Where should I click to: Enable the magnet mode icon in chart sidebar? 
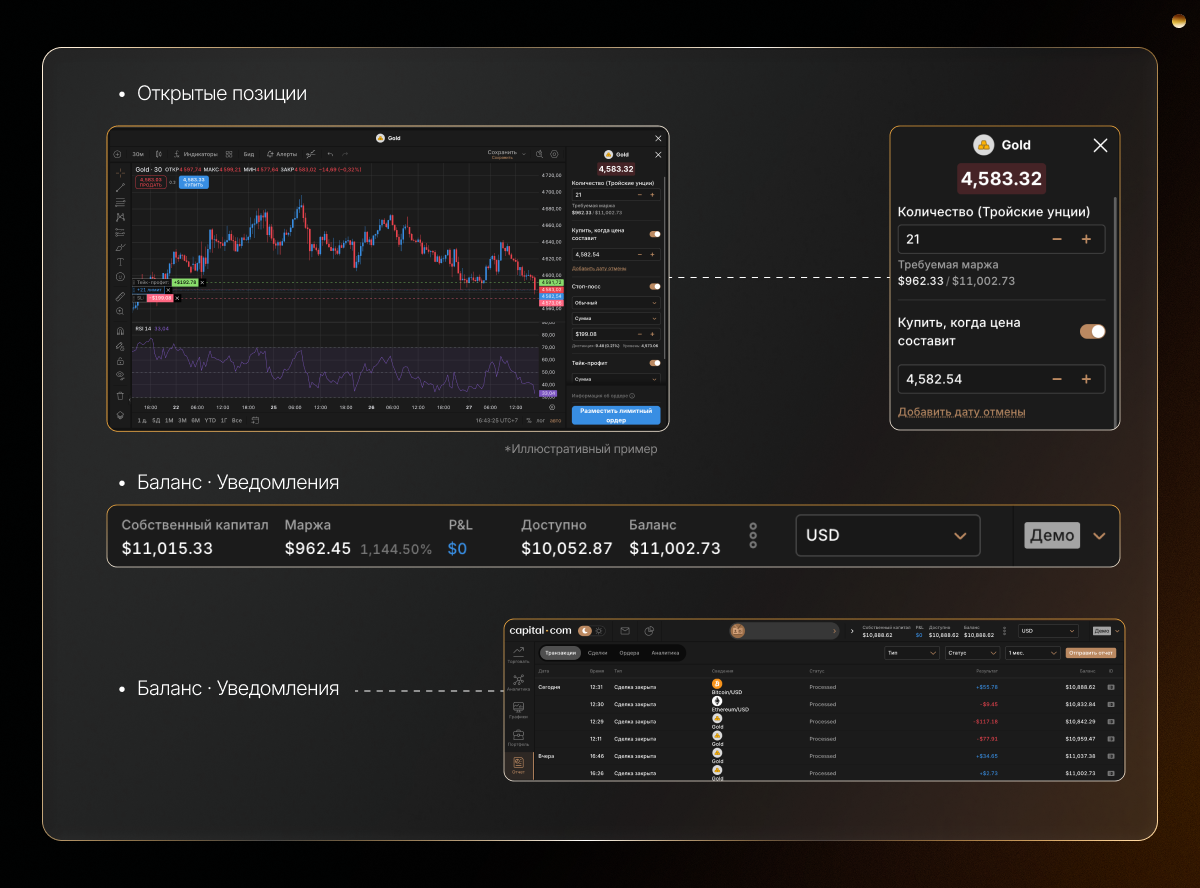pos(120,331)
